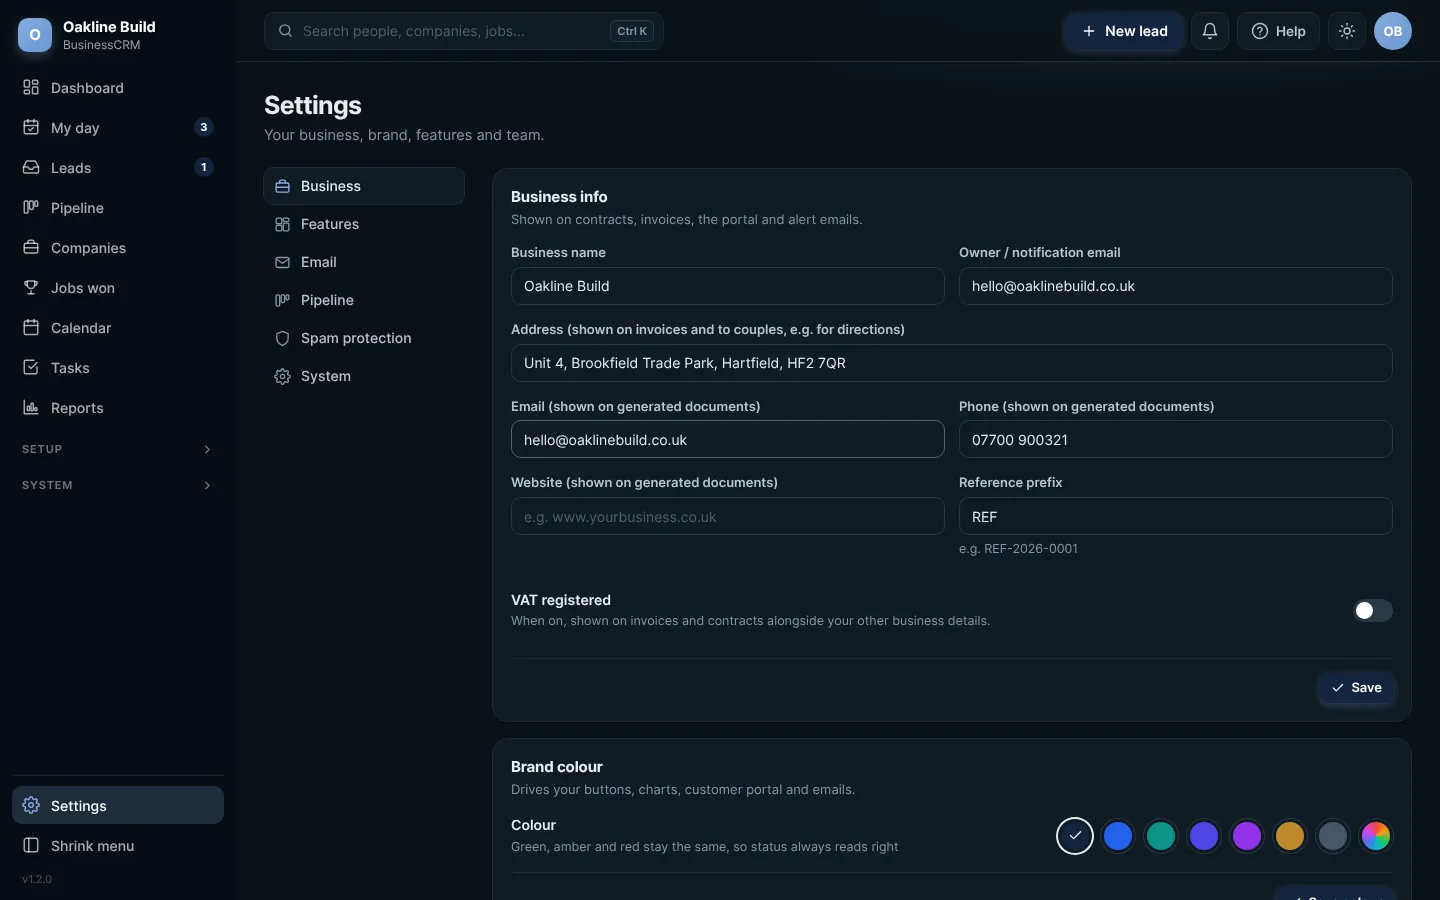Enable the VAT registered toggle
The width and height of the screenshot is (1440, 900).
[1373, 610]
